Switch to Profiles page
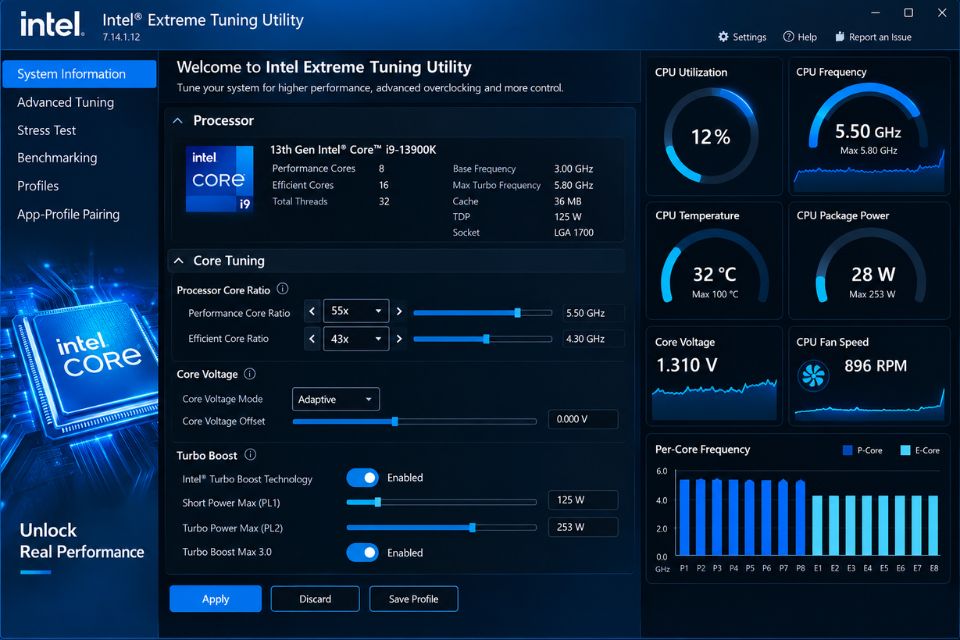The height and width of the screenshot is (640, 960). [x=38, y=186]
